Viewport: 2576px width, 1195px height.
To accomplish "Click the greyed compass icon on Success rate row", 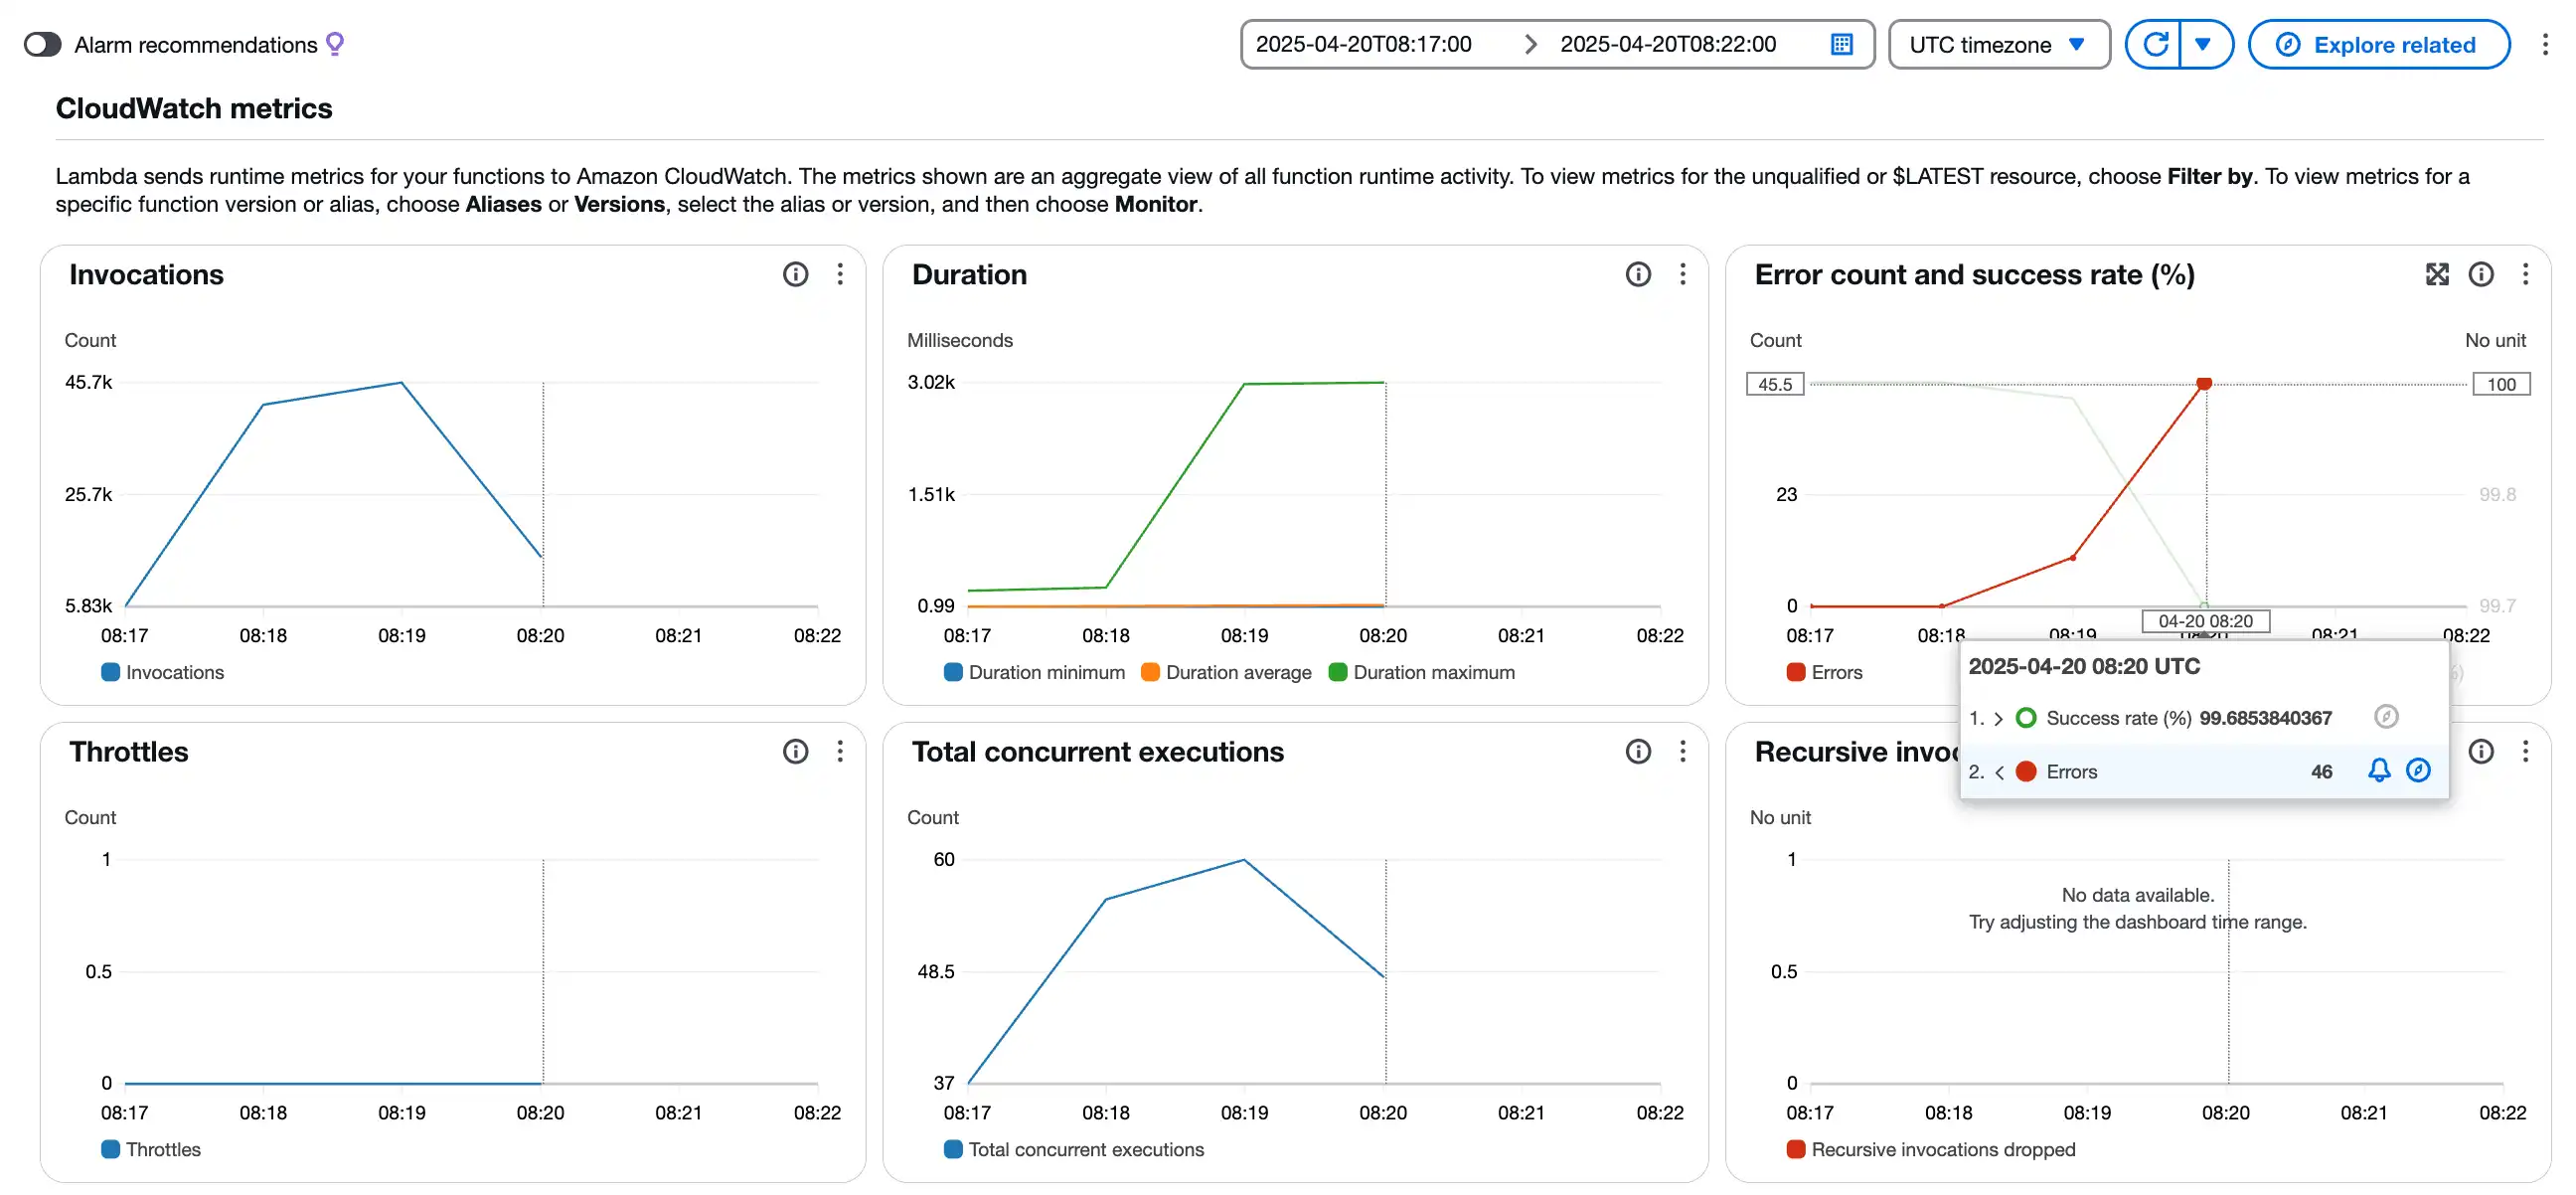I will click(2386, 717).
